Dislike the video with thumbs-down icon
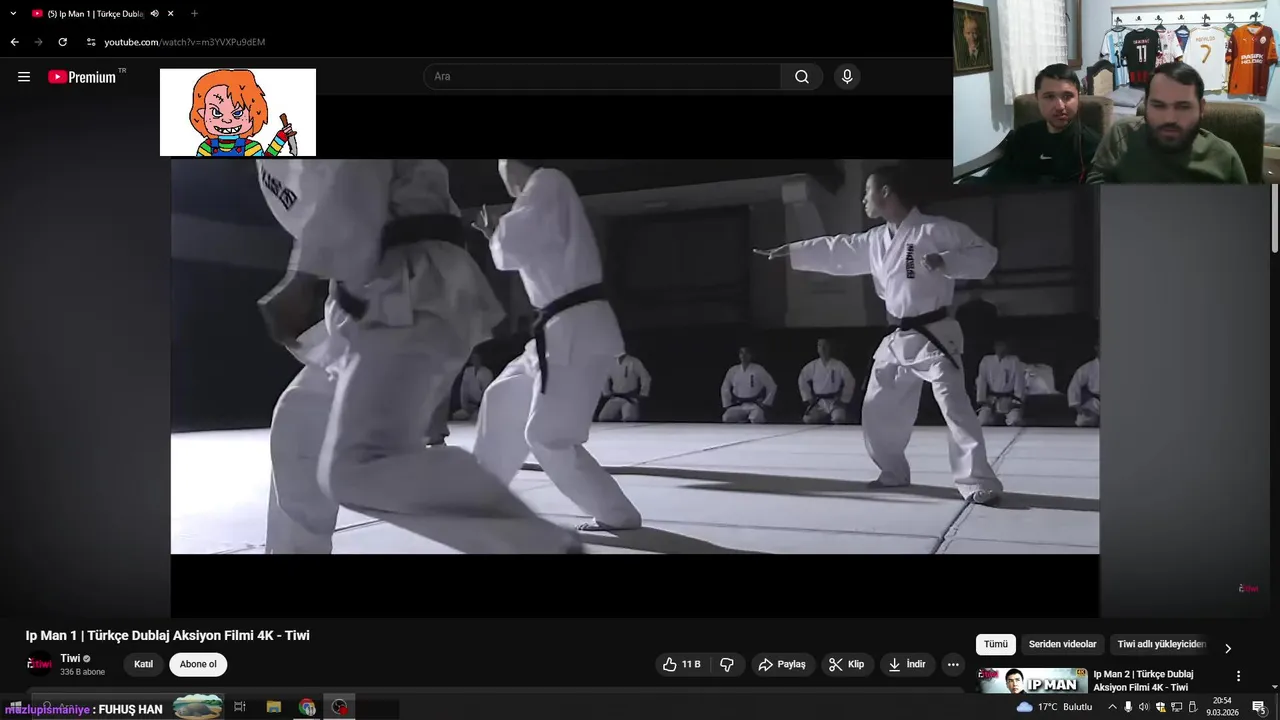The image size is (1280, 720). coord(727,664)
